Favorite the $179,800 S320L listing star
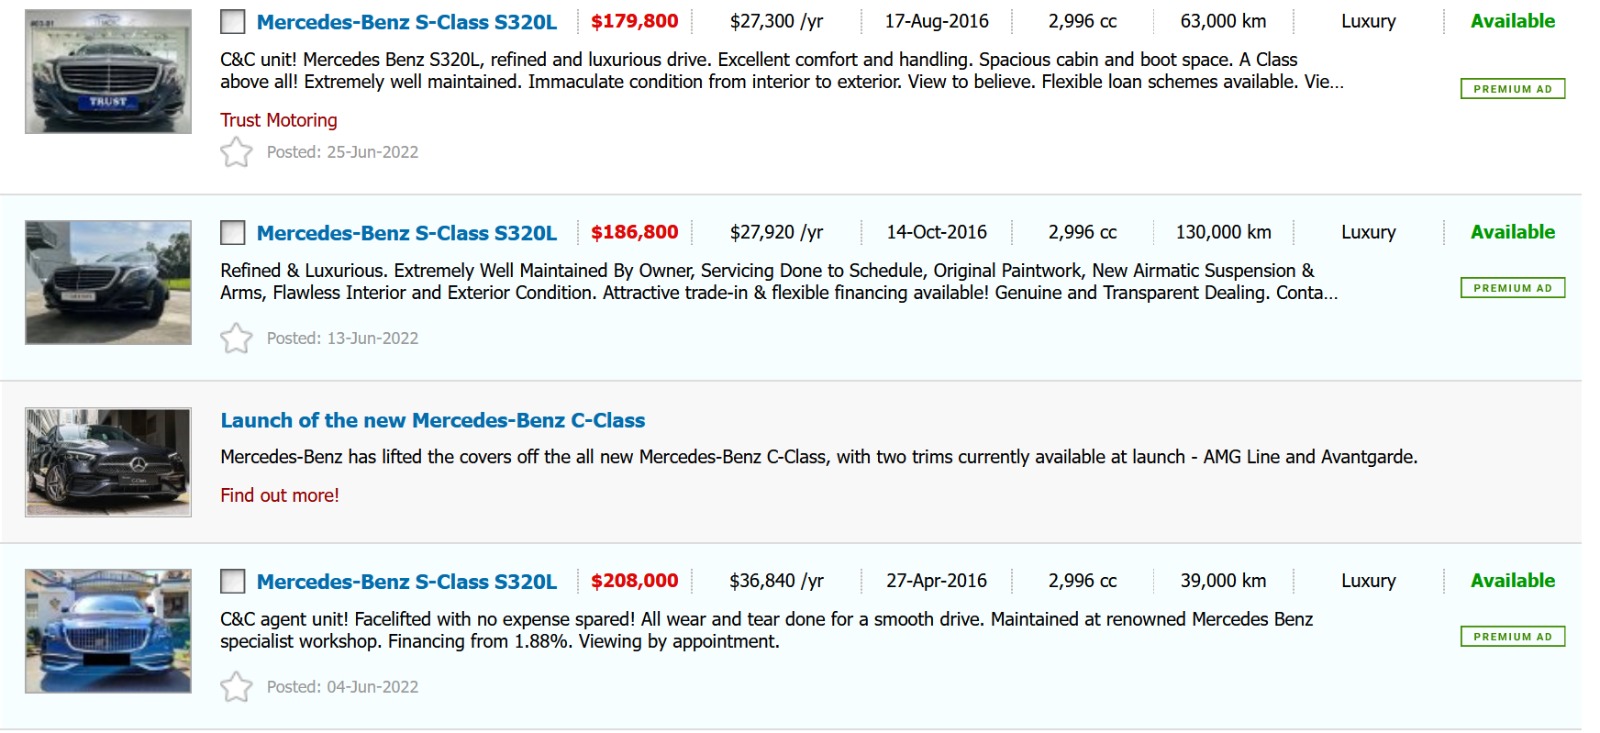Screen dimensions: 1600x733 tap(236, 152)
